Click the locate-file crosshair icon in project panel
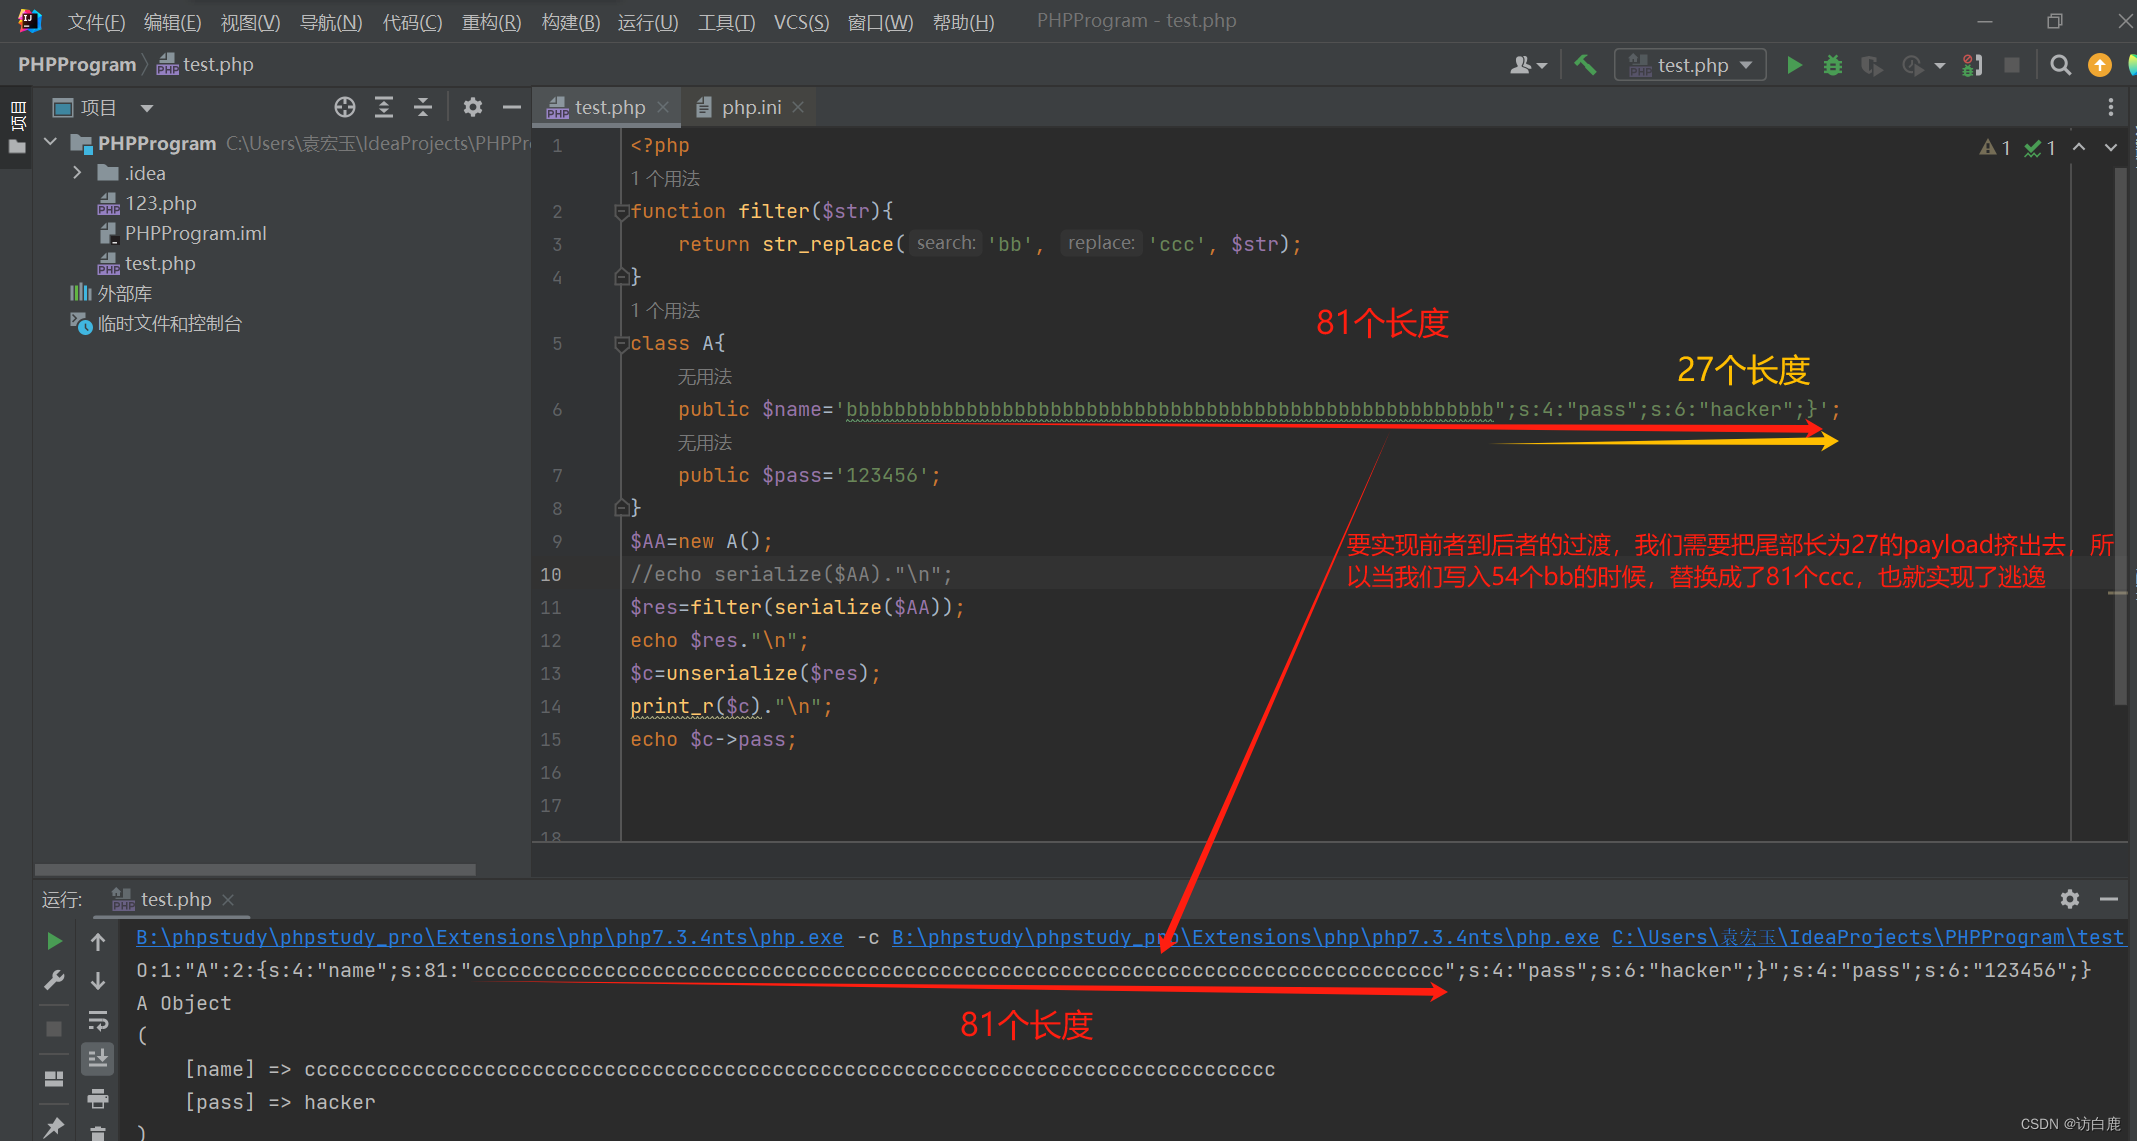2137x1141 pixels. (345, 107)
